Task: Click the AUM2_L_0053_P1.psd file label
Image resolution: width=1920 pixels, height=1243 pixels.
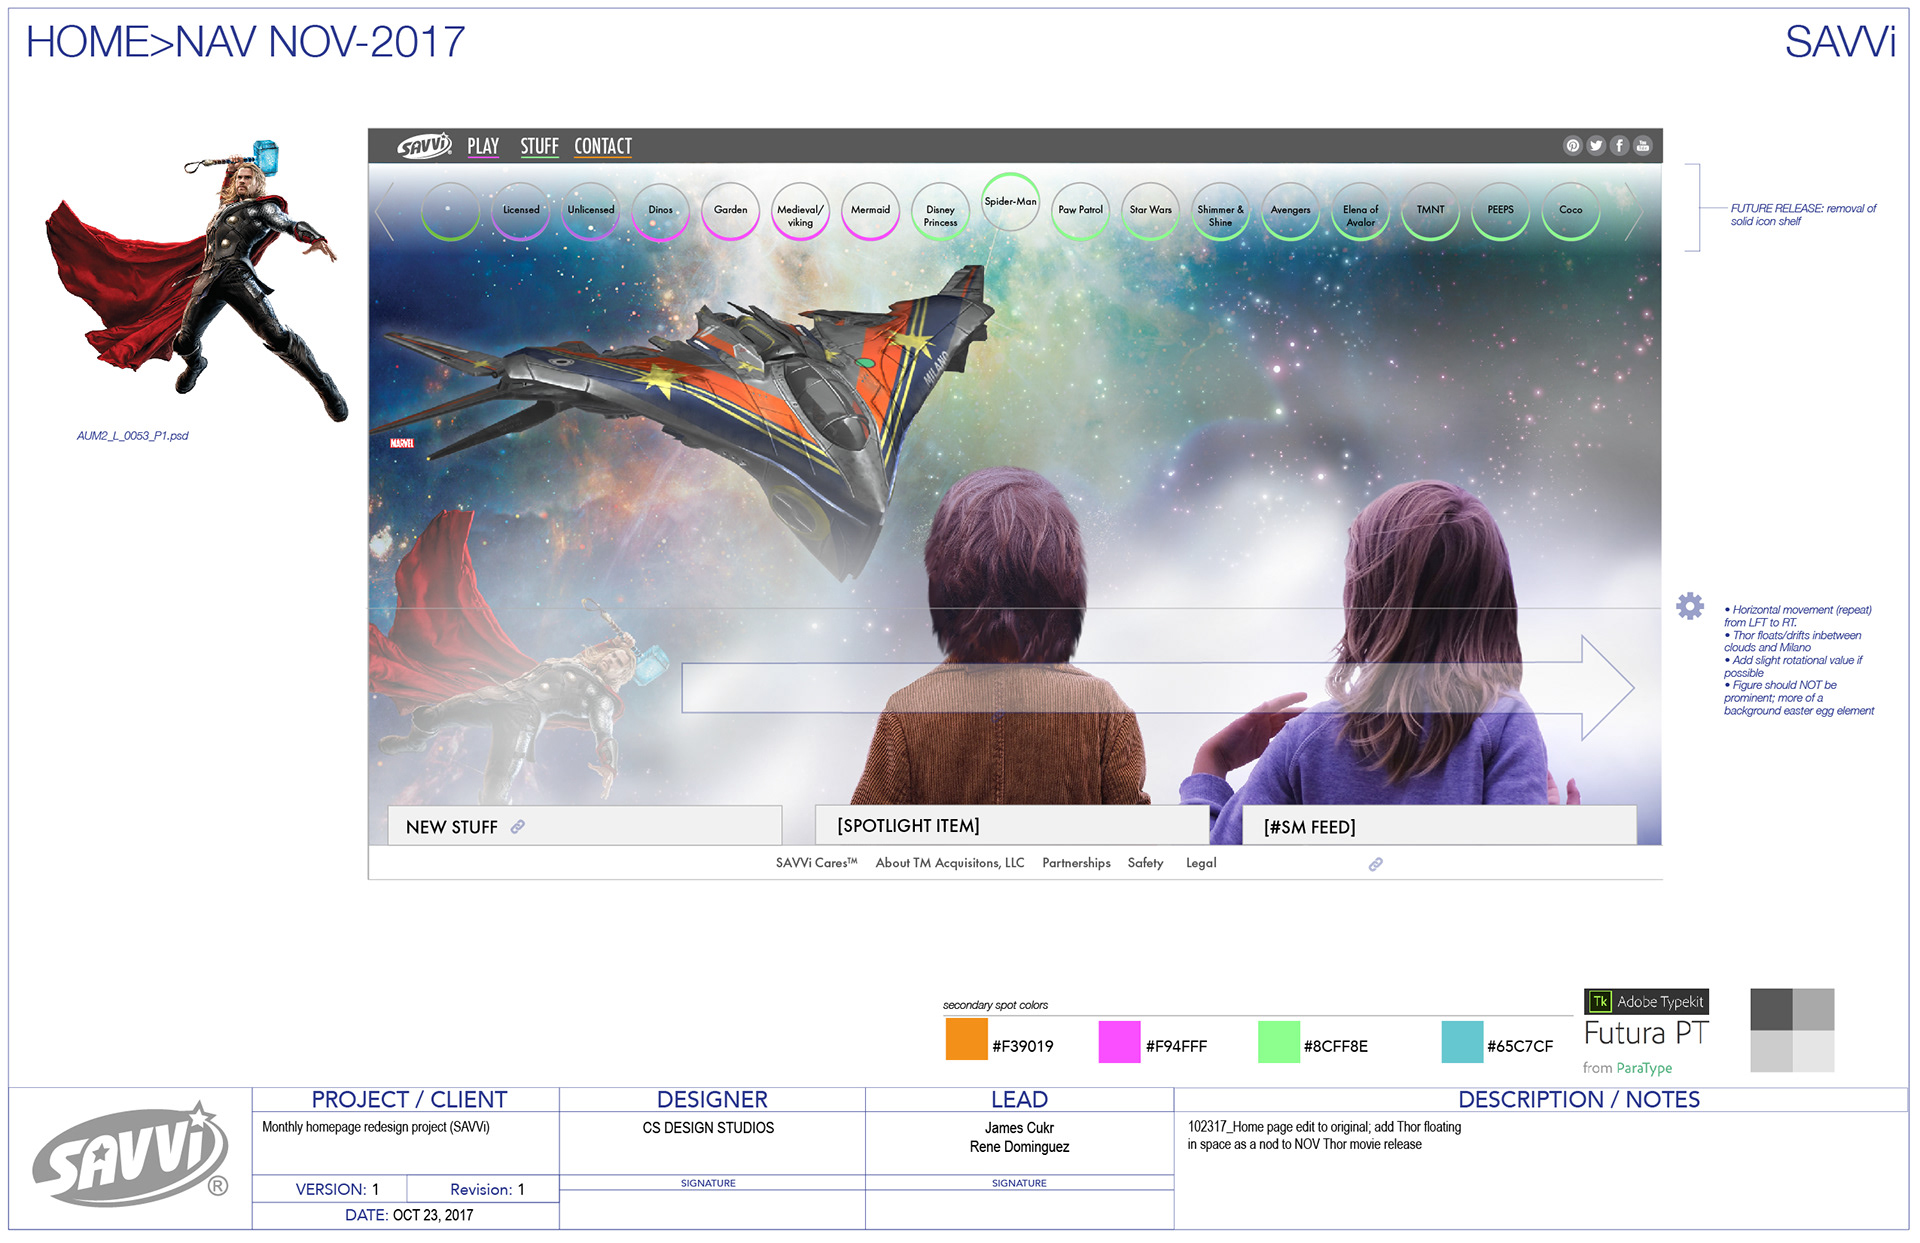Action: pos(133,436)
